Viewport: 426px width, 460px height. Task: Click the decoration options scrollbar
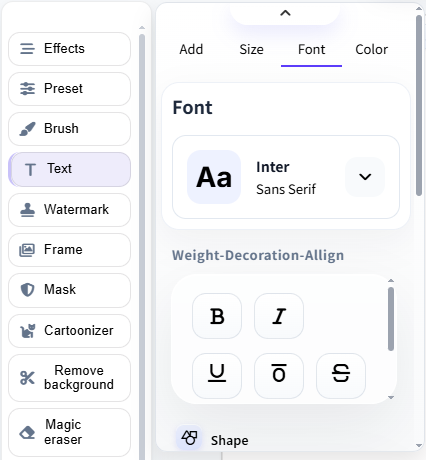(x=391, y=319)
